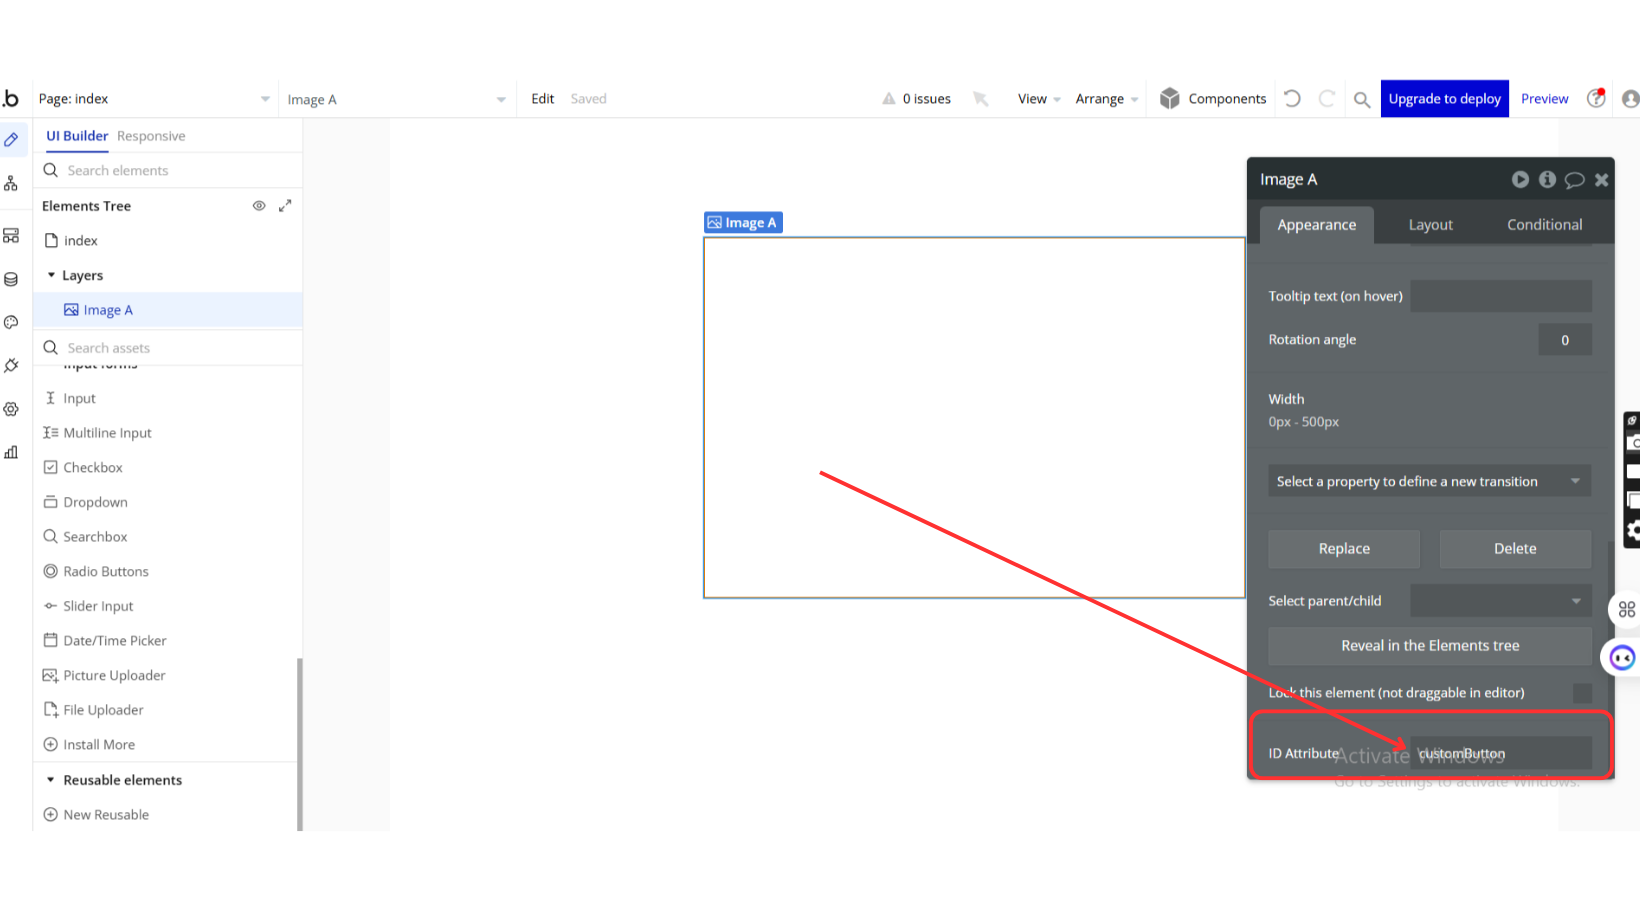Image resolution: width=1640 pixels, height=924 pixels.
Task: Open the Logs chart icon in sidebar
Action: click(11, 452)
